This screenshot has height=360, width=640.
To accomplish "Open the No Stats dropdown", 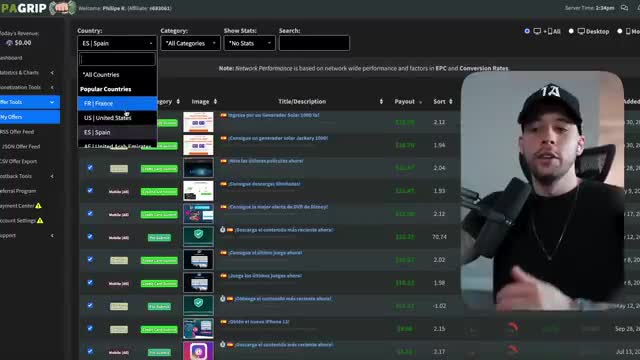I will (249, 43).
